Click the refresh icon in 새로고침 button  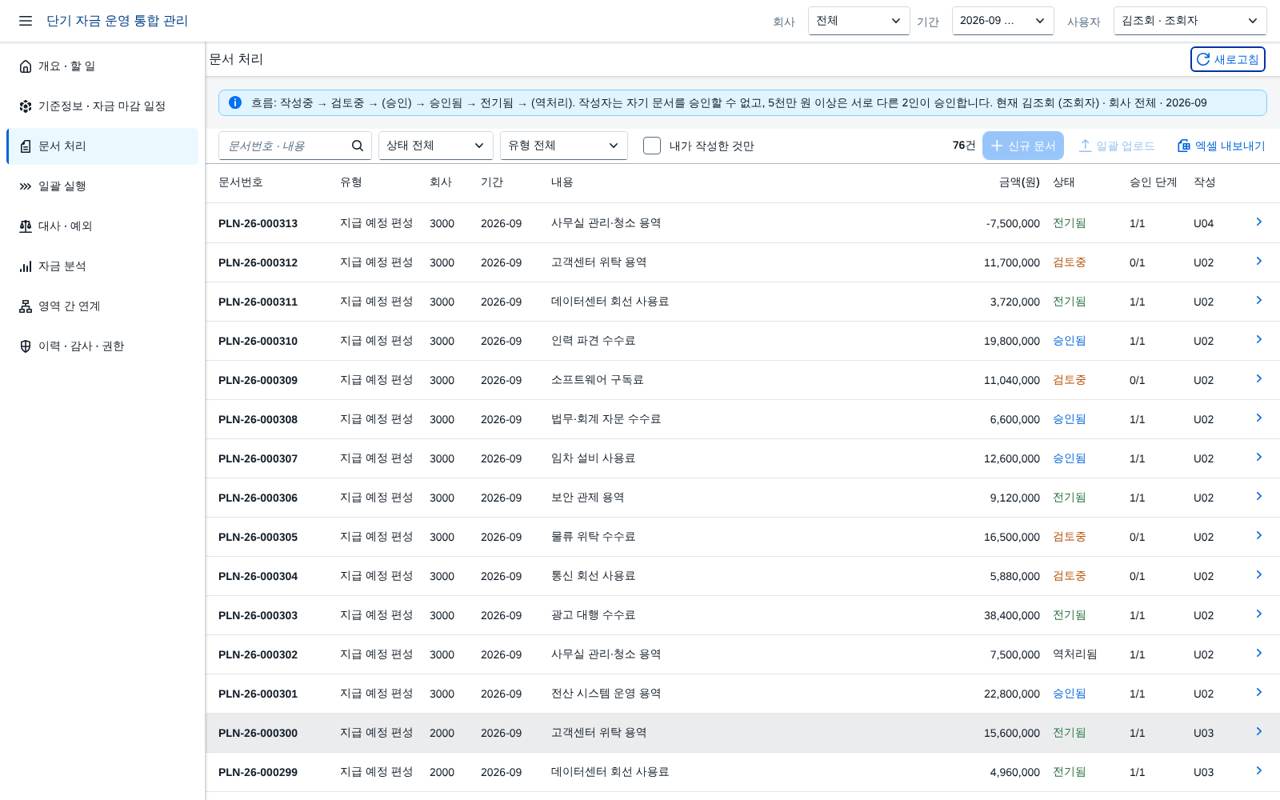click(1203, 60)
